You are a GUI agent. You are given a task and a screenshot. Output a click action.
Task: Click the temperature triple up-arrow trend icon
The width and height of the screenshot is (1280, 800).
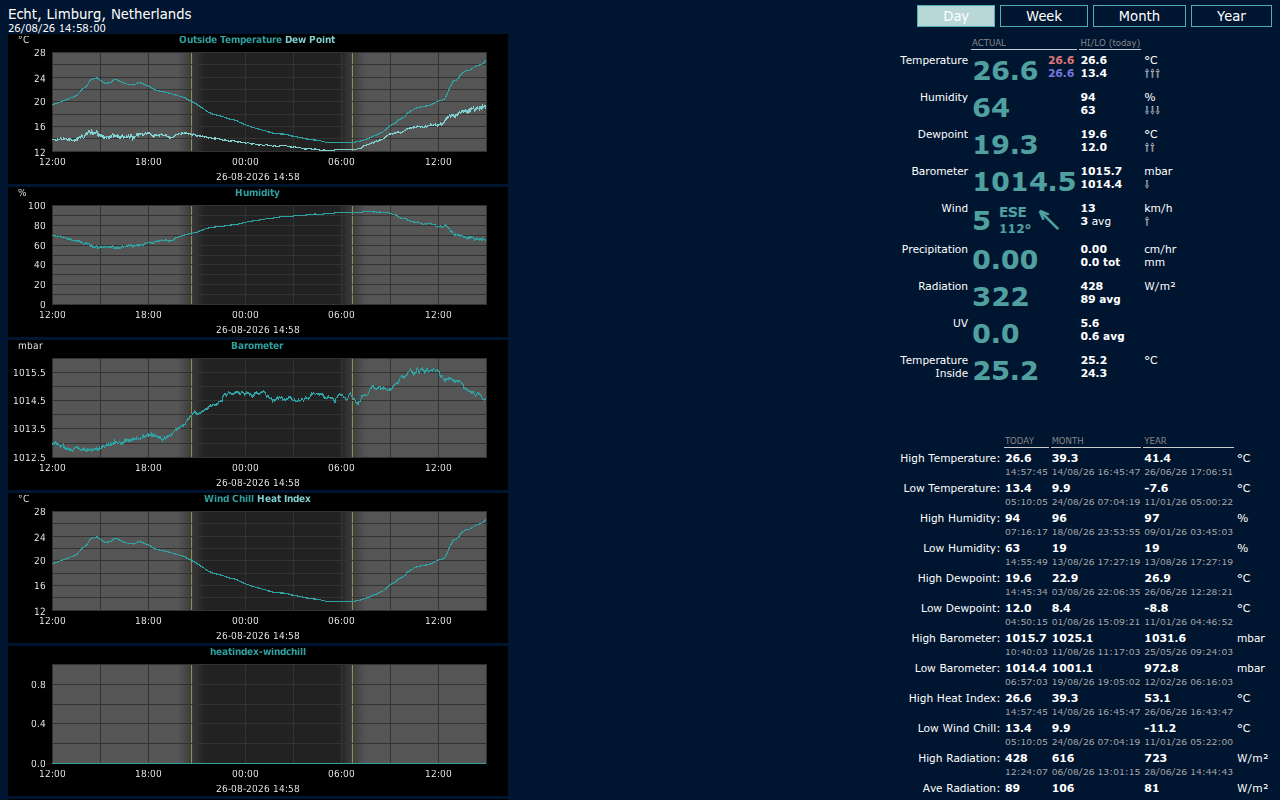coord(1151,74)
